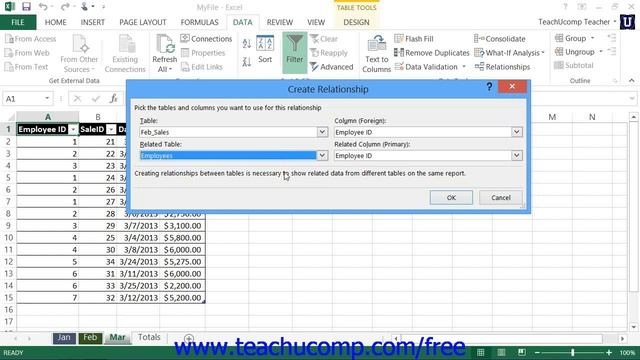Reapply the filter

[329, 53]
